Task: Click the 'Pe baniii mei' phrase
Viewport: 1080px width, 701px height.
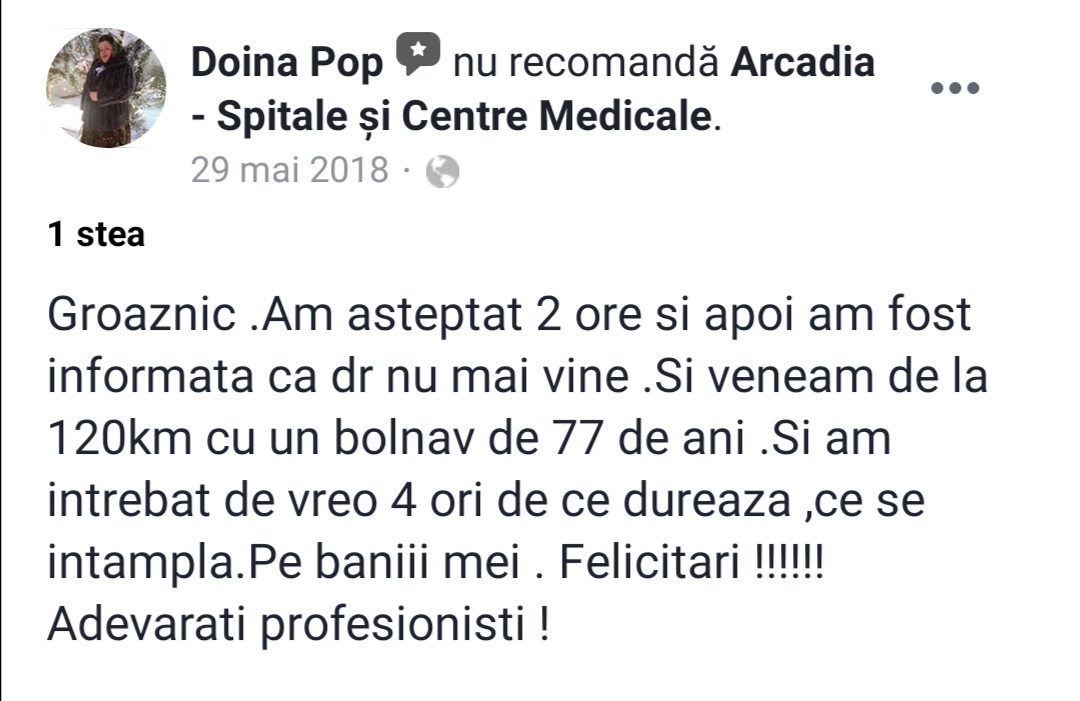Action: click(384, 563)
